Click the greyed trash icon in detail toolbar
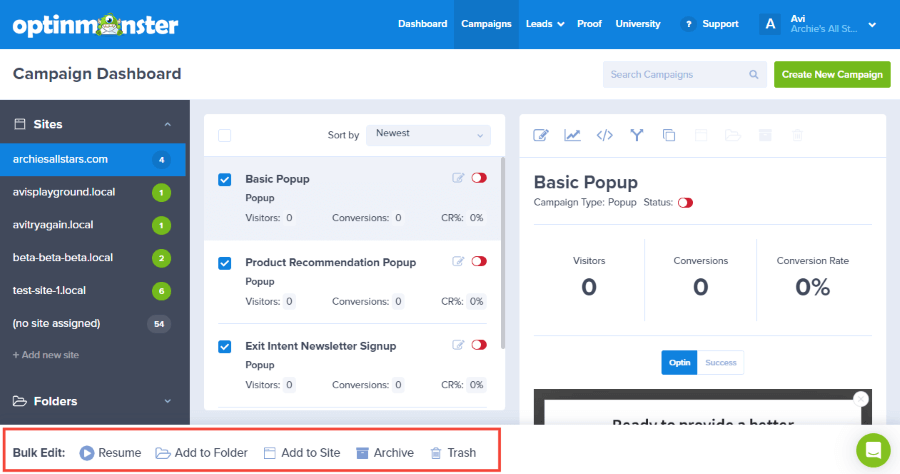Screen dimensions: 900x474 click(x=797, y=135)
